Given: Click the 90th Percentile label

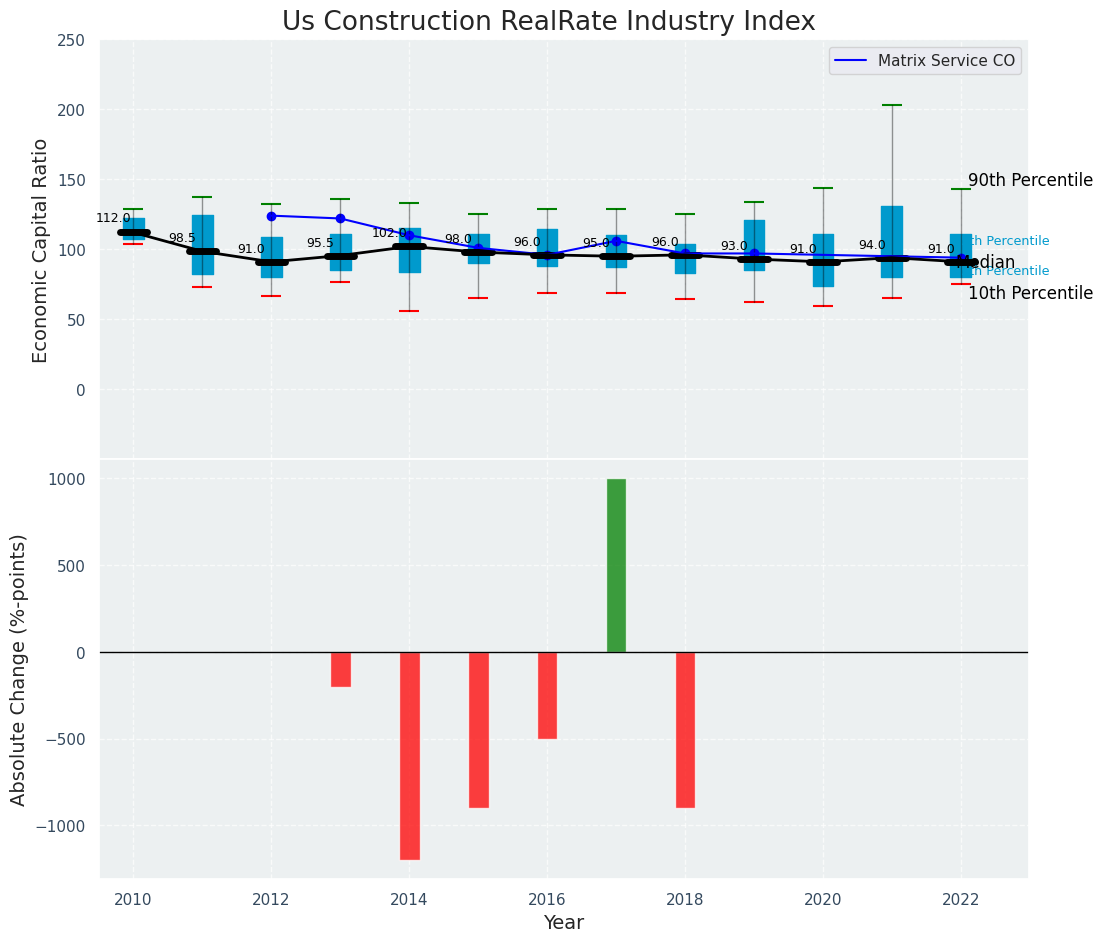Looking at the screenshot, I should pyautogui.click(x=1030, y=181).
